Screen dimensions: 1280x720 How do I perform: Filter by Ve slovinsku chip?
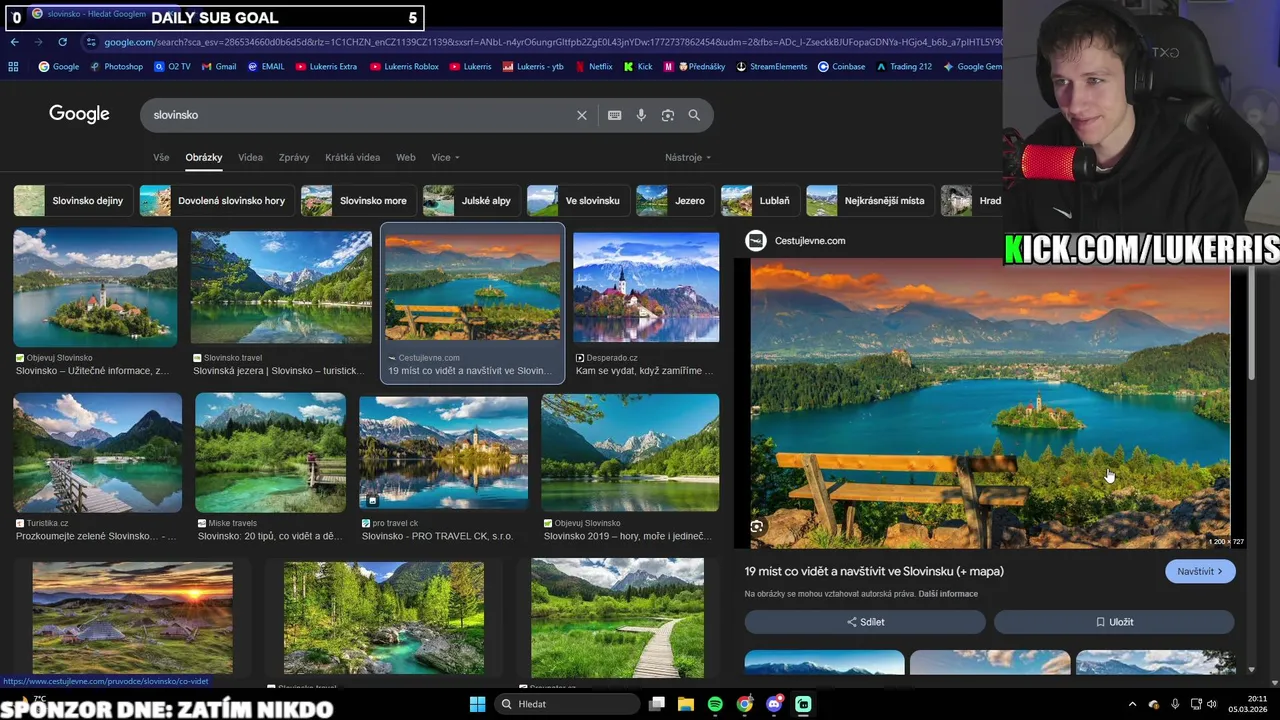(577, 201)
